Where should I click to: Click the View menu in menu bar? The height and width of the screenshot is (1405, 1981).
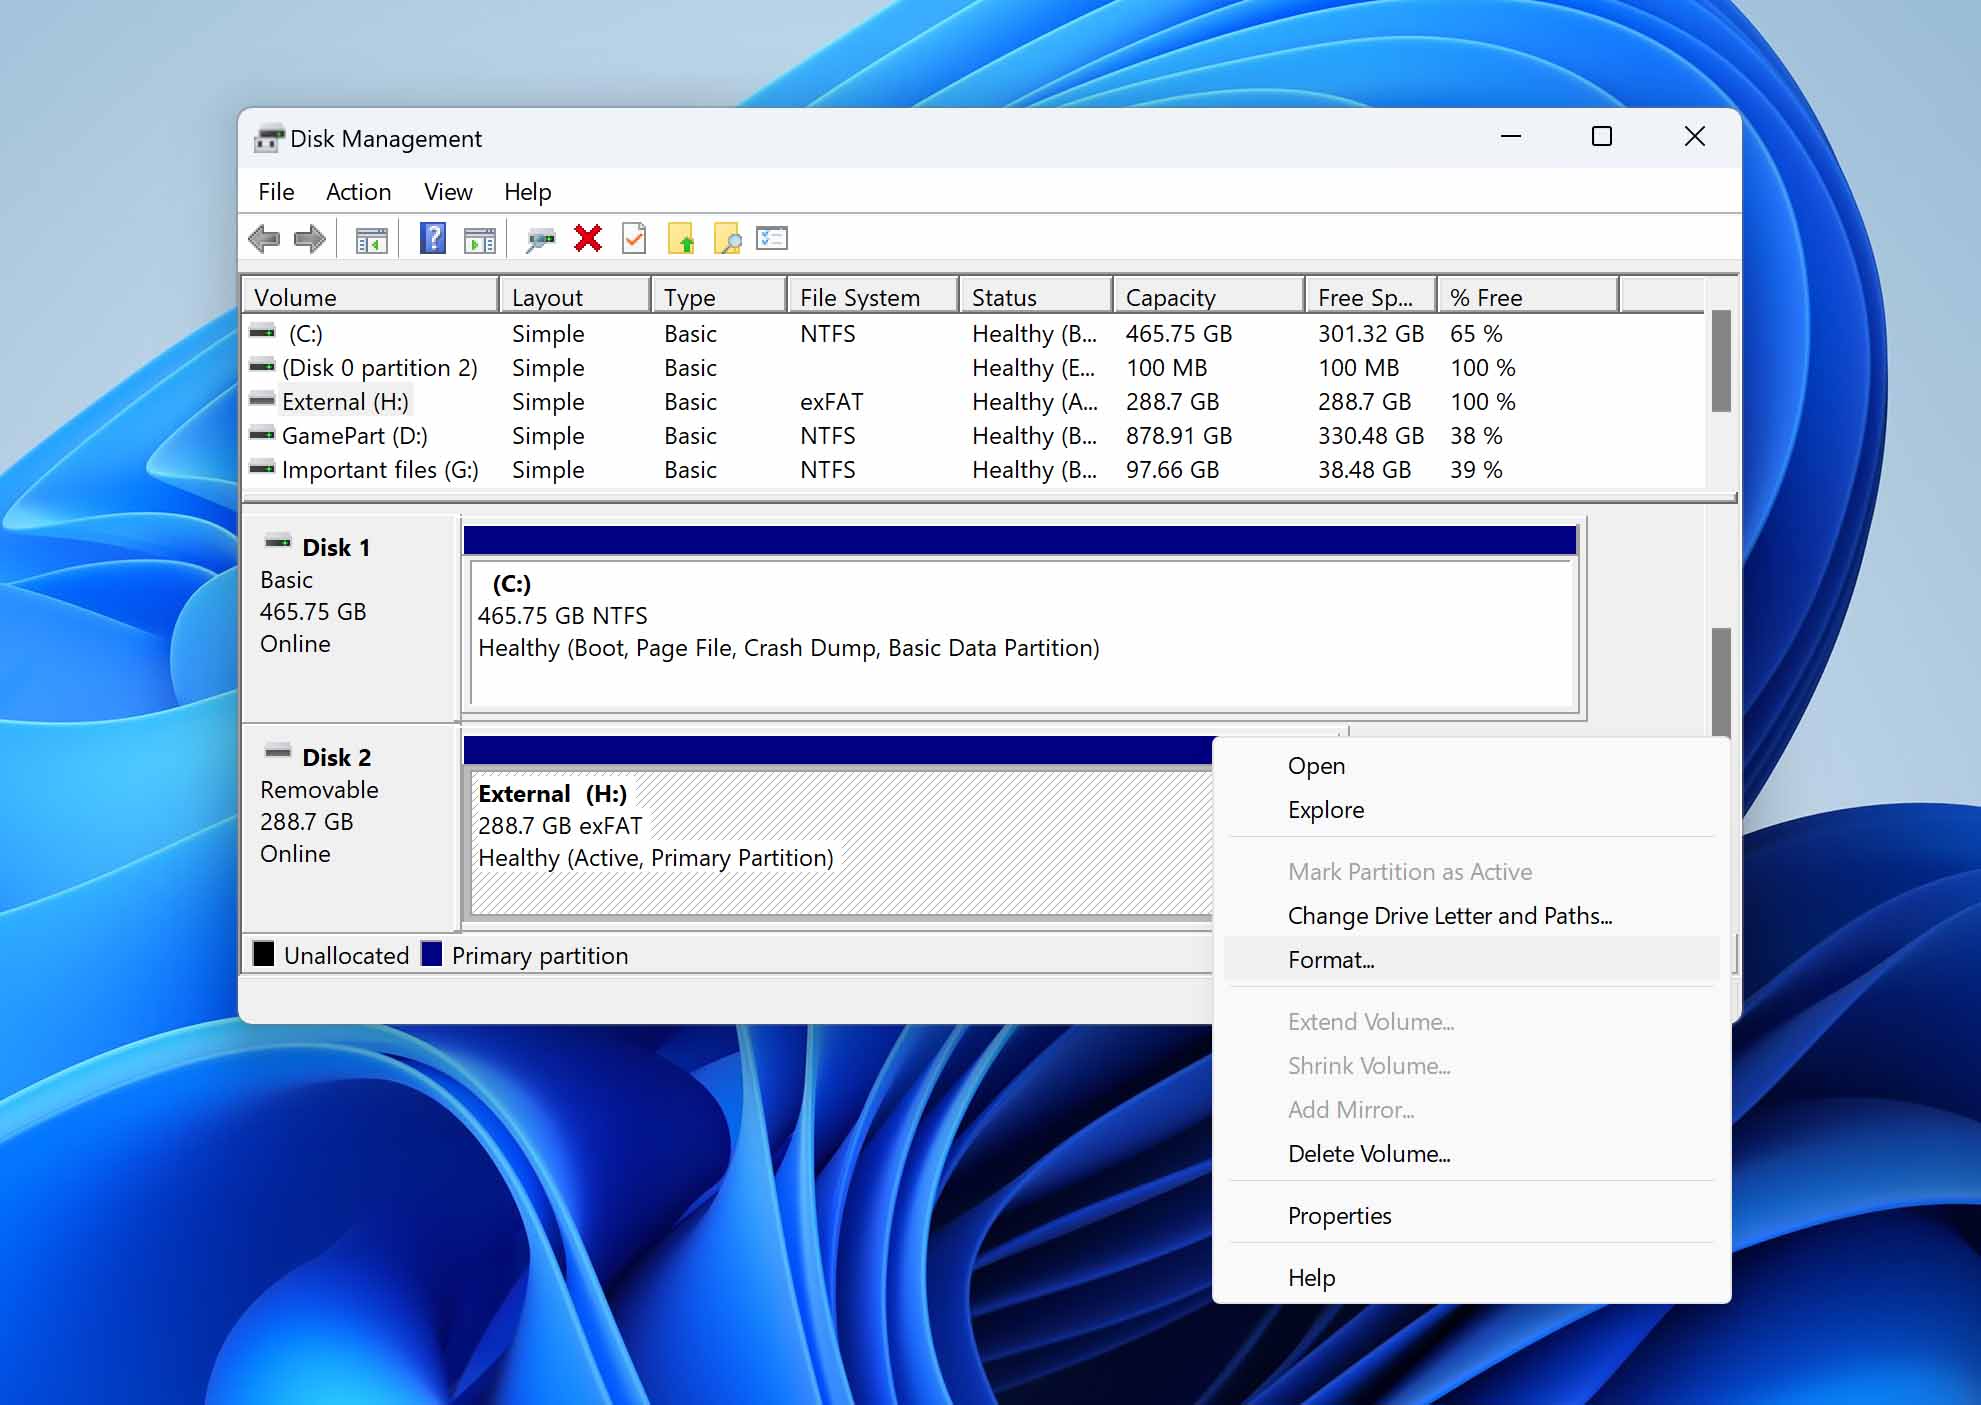[x=447, y=192]
